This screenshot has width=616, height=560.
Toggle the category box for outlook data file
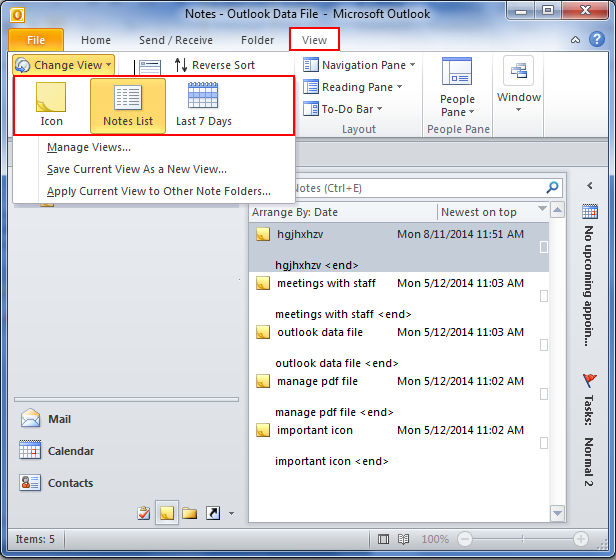click(x=544, y=345)
